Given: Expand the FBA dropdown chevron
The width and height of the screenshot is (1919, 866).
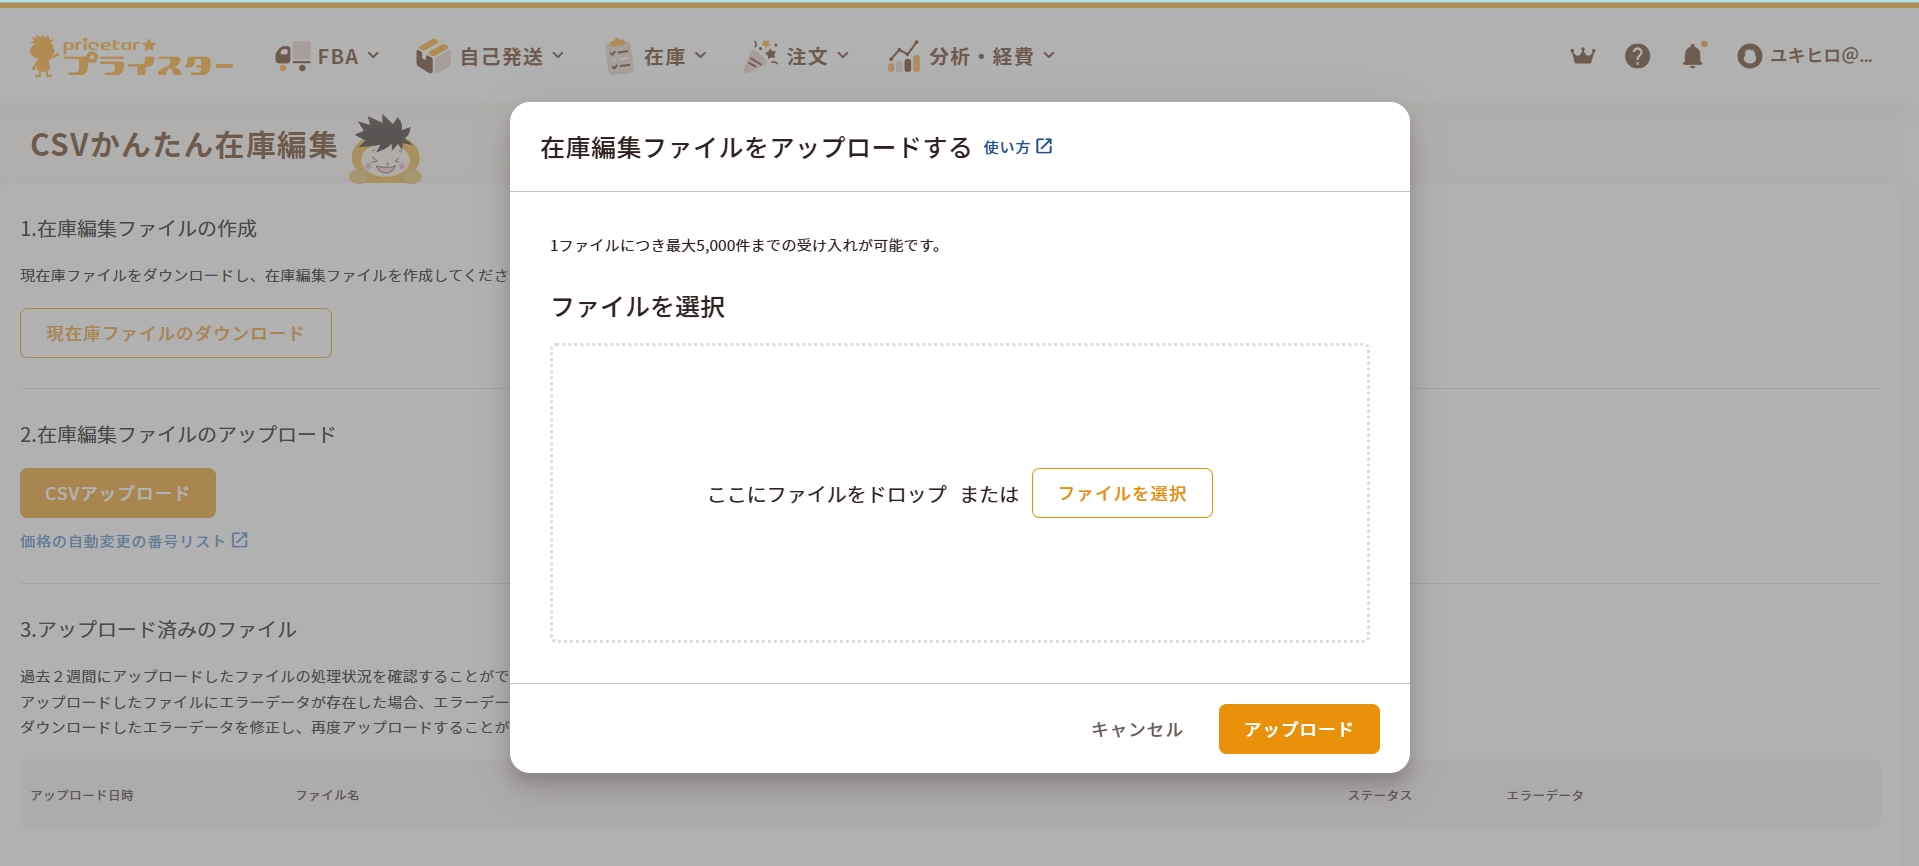Looking at the screenshot, I should point(374,56).
